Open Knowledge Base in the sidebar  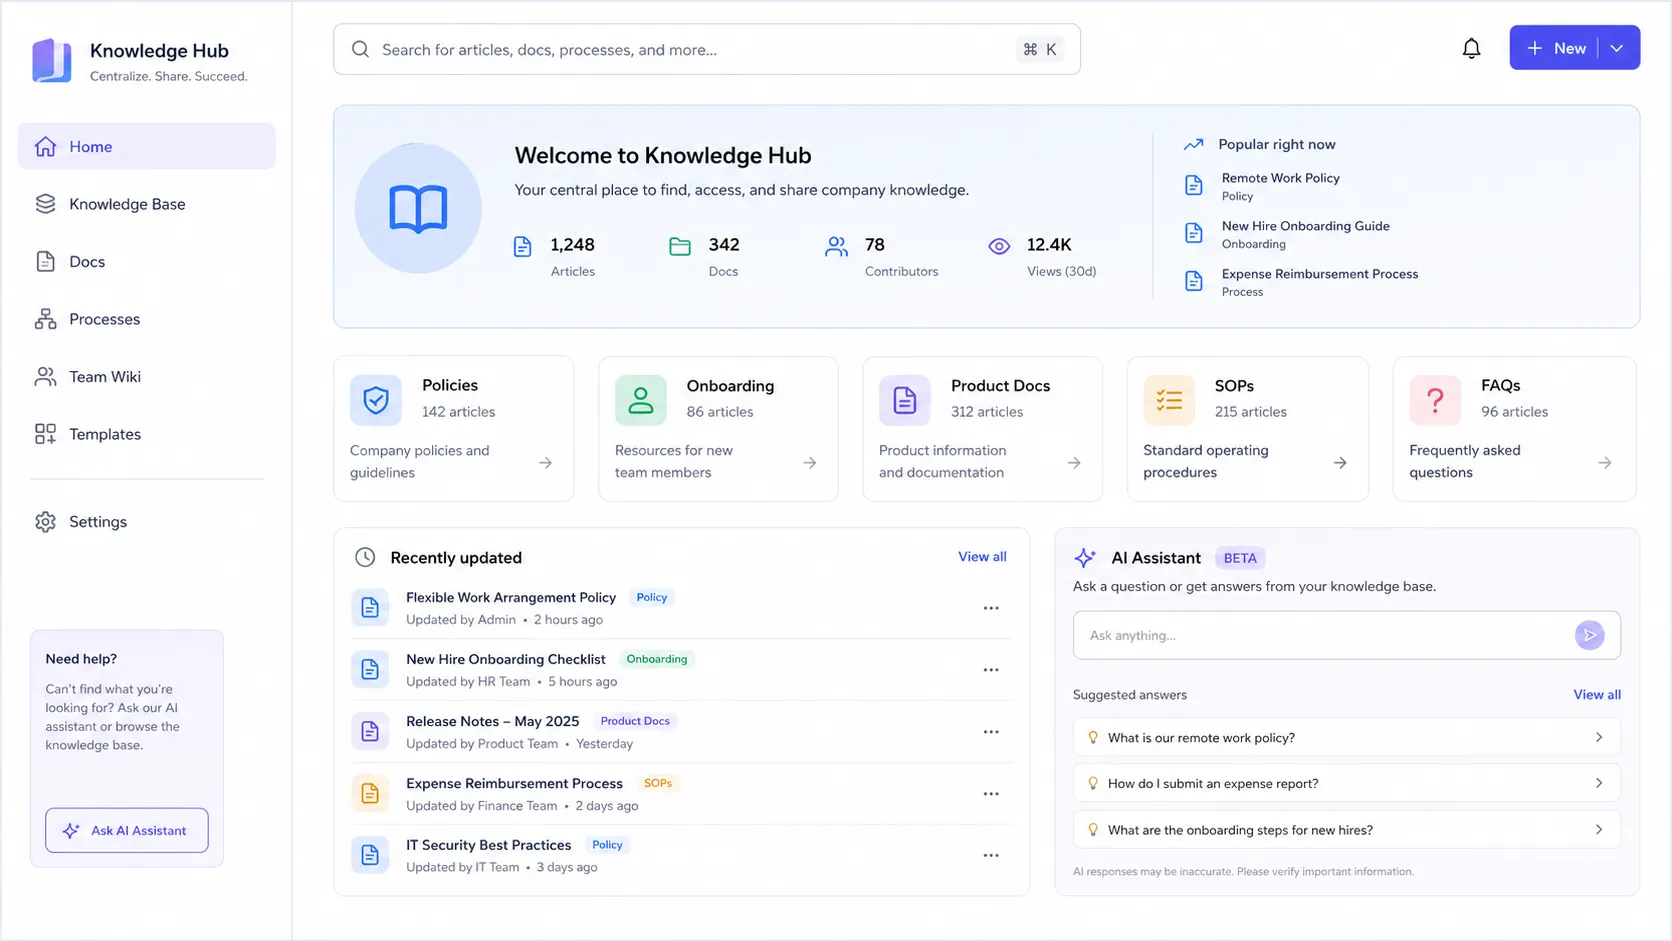147,204
